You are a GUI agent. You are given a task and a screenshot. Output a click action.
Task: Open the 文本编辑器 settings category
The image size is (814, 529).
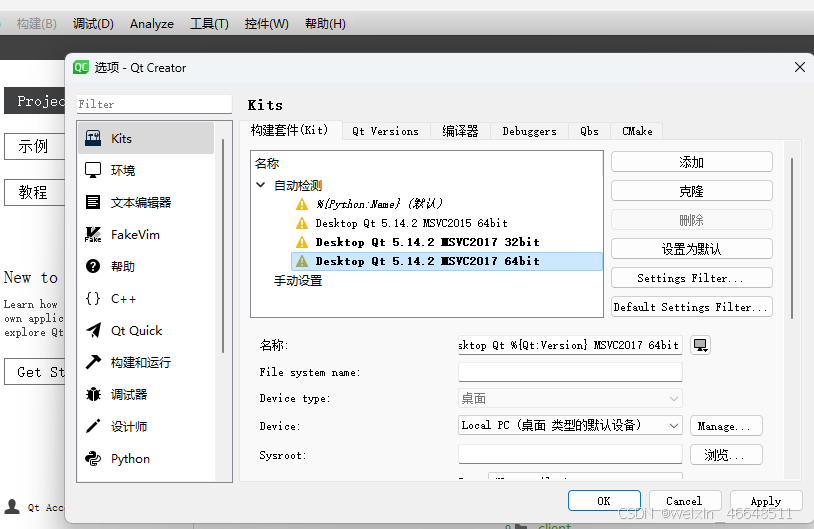click(140, 202)
